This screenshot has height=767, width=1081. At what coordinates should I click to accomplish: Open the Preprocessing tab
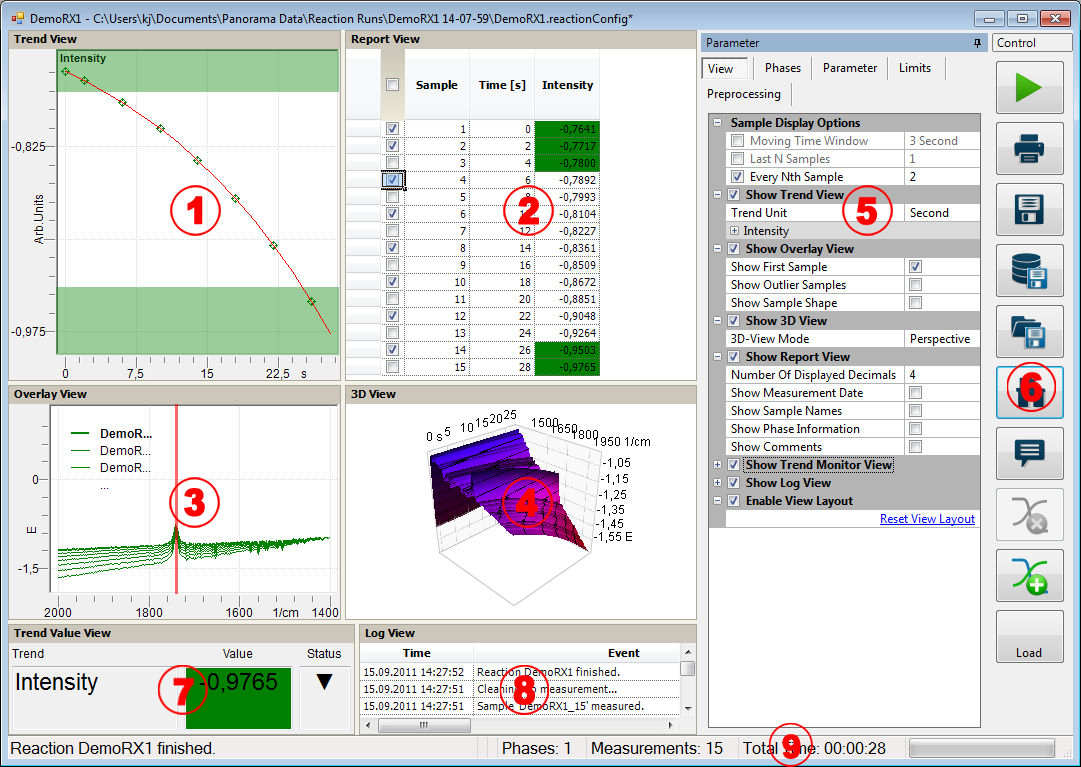743,94
